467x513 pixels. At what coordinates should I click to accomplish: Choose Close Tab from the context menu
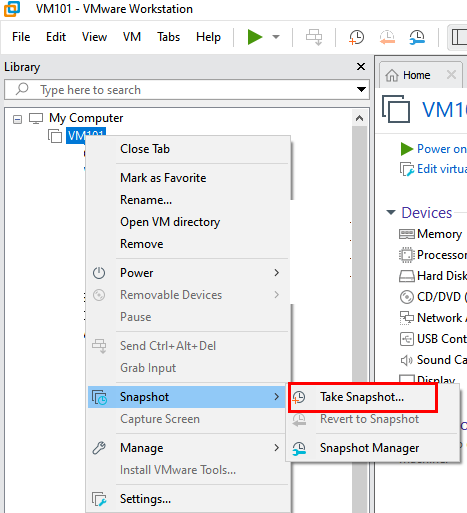pos(145,149)
